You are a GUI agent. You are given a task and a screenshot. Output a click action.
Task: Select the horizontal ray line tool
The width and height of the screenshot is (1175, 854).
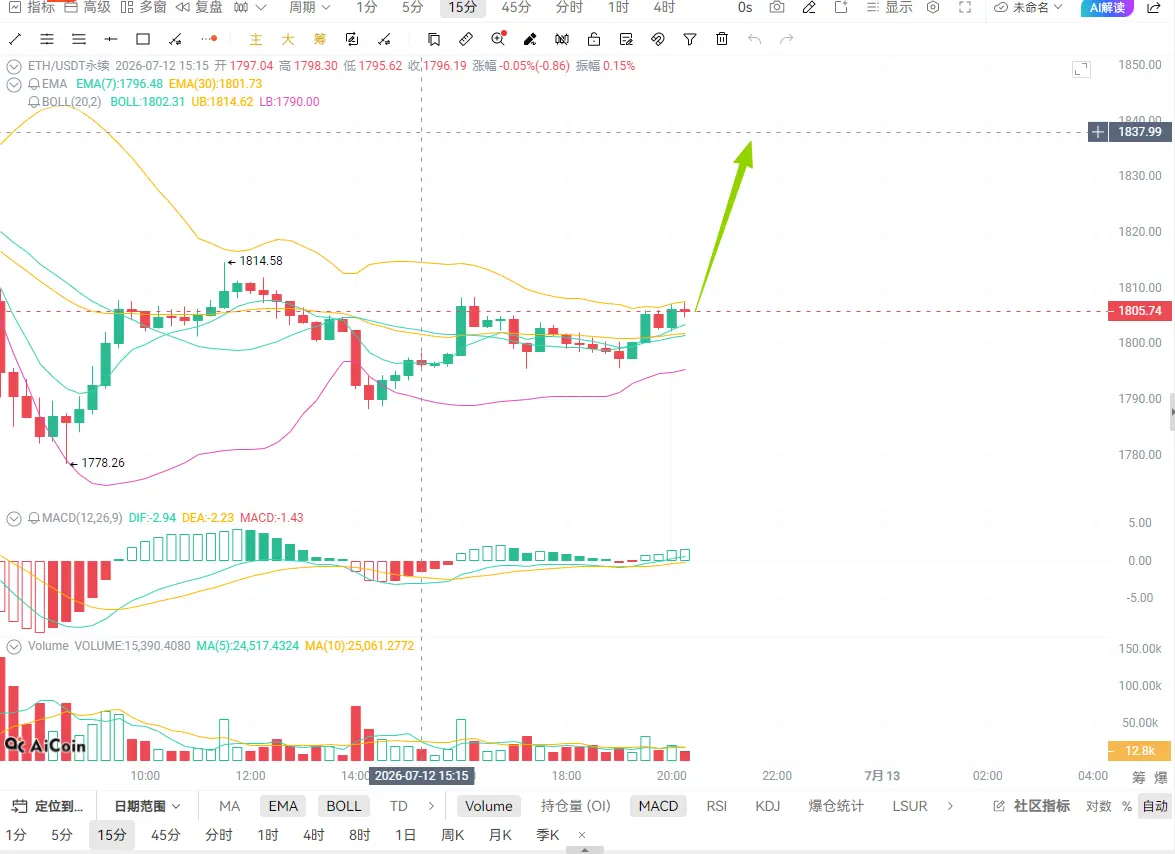111,39
